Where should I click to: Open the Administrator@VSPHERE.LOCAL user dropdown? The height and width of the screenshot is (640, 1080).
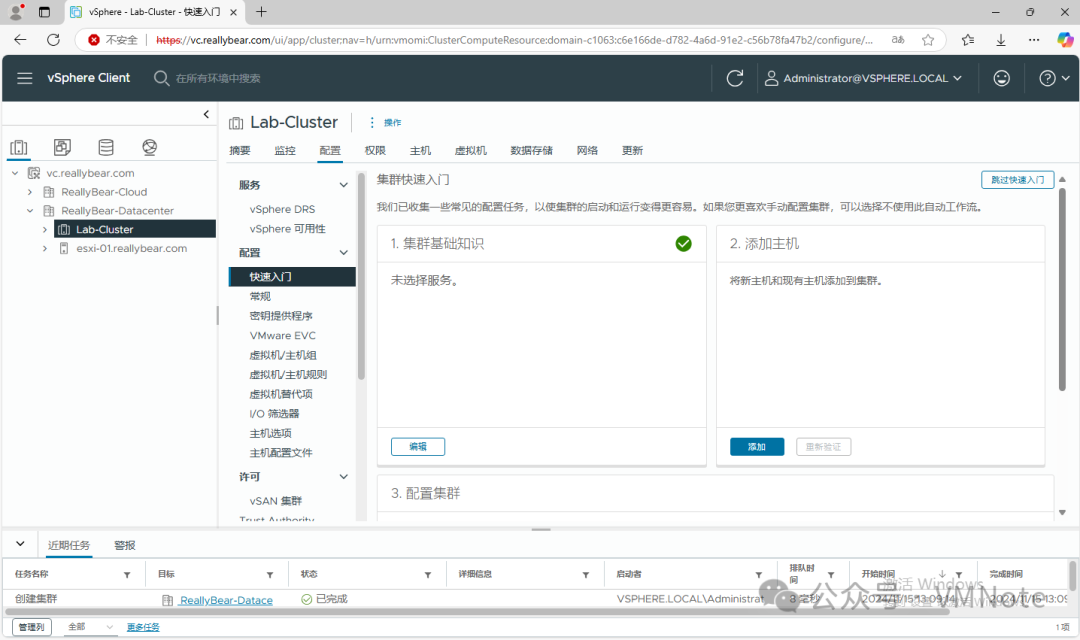pyautogui.click(x=863, y=79)
